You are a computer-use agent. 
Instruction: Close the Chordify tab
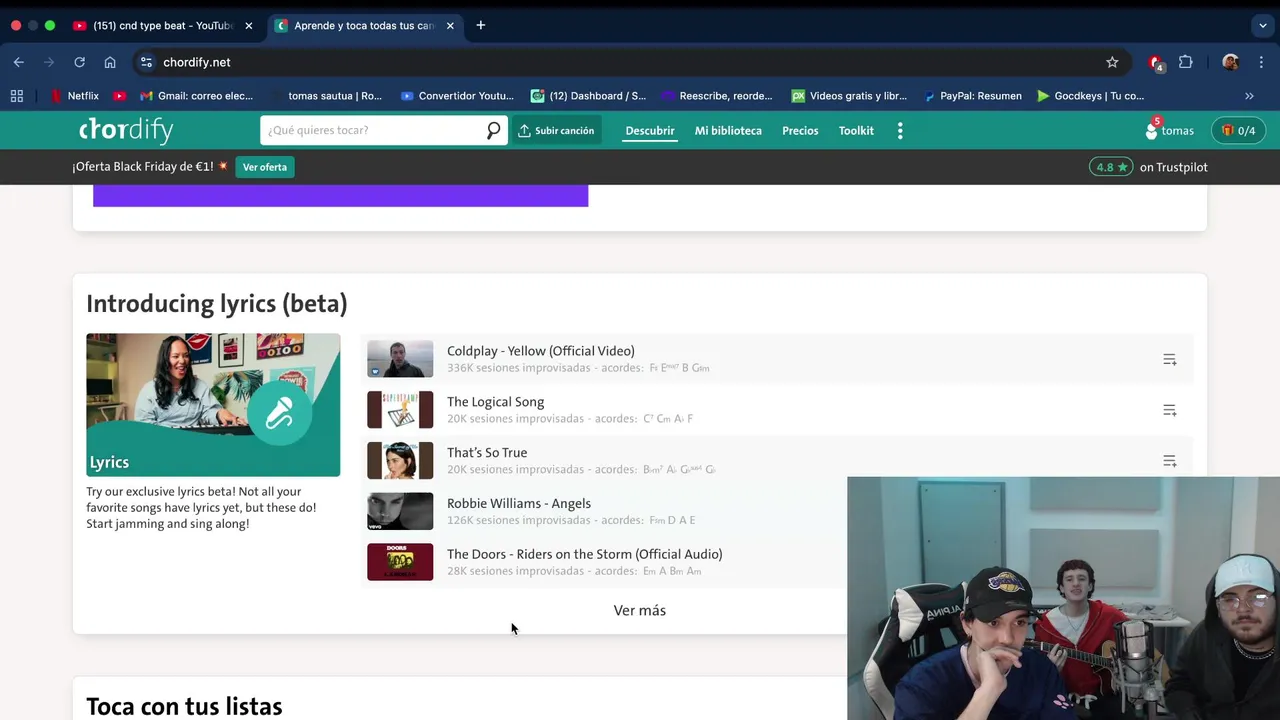point(450,25)
